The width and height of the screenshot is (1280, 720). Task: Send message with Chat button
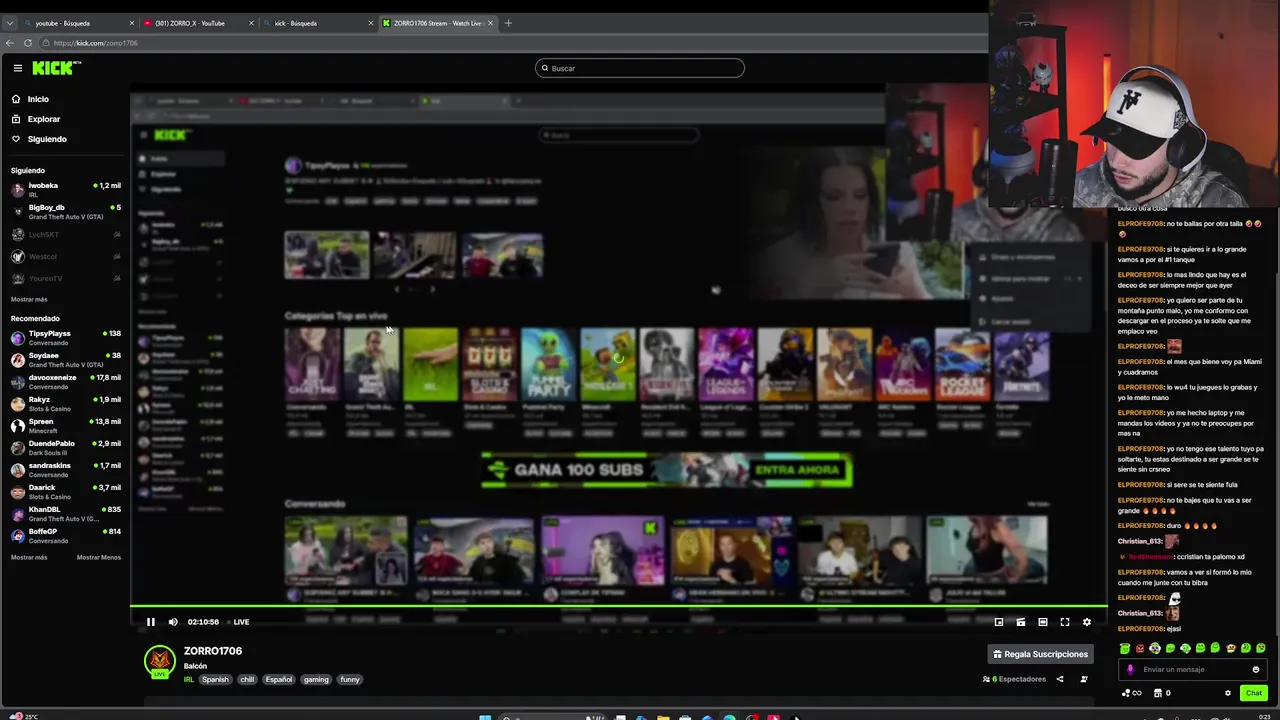[1253, 693]
